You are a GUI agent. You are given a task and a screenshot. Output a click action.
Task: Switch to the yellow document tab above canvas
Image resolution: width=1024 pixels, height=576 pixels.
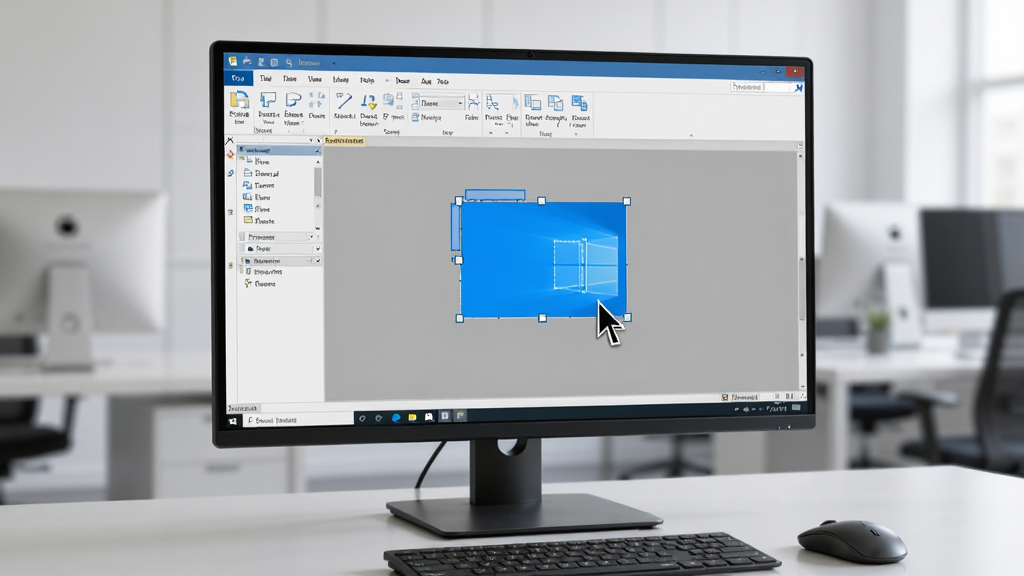tap(344, 140)
